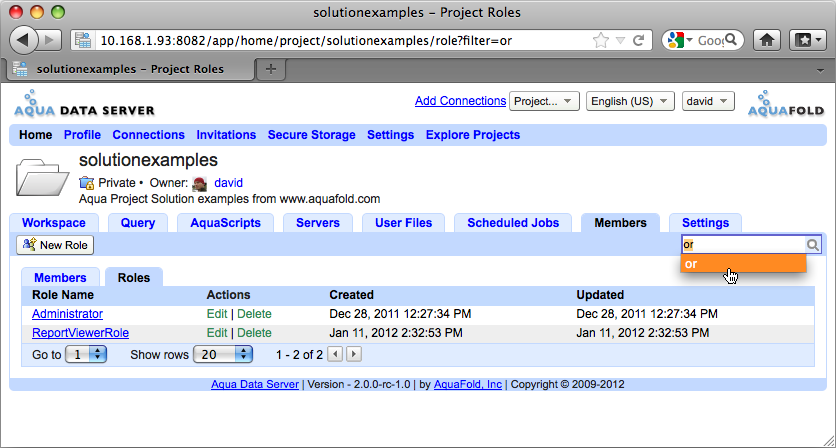Open a new browser tab with the plus button

(271, 69)
